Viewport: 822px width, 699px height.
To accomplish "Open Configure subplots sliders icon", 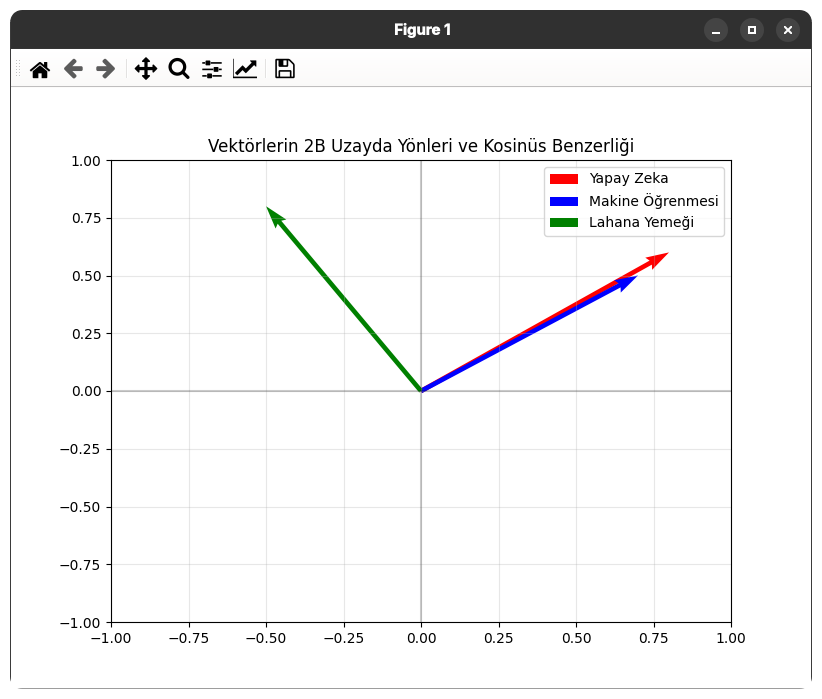I will pyautogui.click(x=212, y=69).
